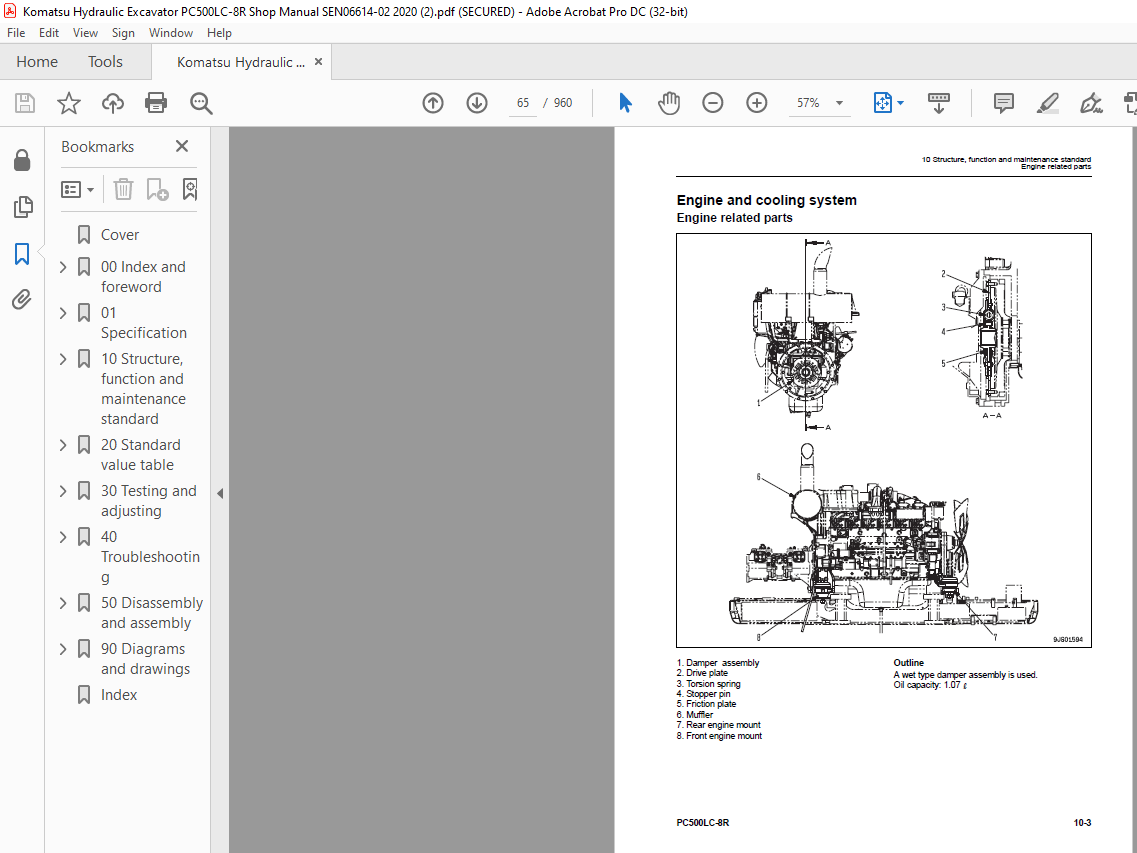
Task: Expand the 20 Standard value table bookmark
Action: (x=63, y=445)
